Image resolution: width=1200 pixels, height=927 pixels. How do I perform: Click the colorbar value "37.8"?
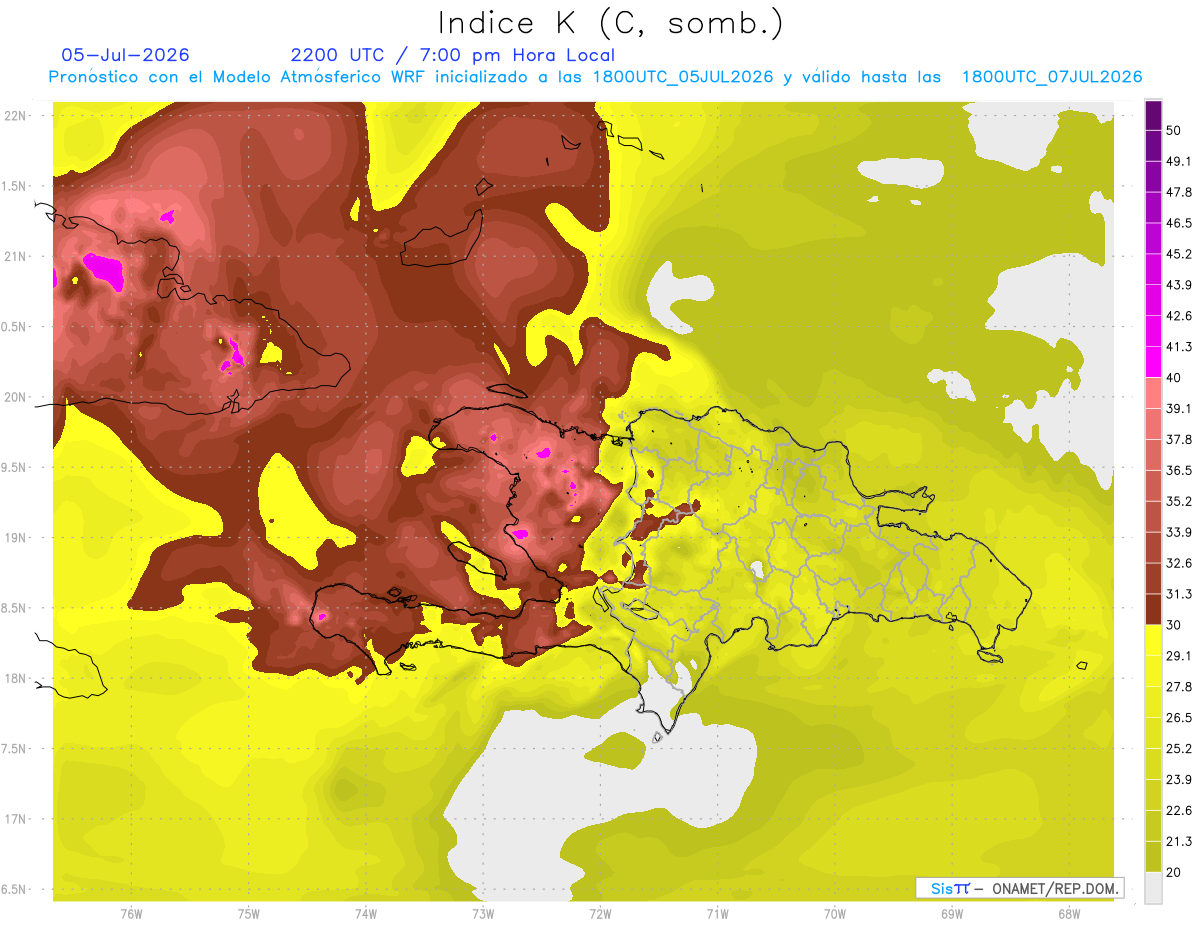pyautogui.click(x=1178, y=439)
